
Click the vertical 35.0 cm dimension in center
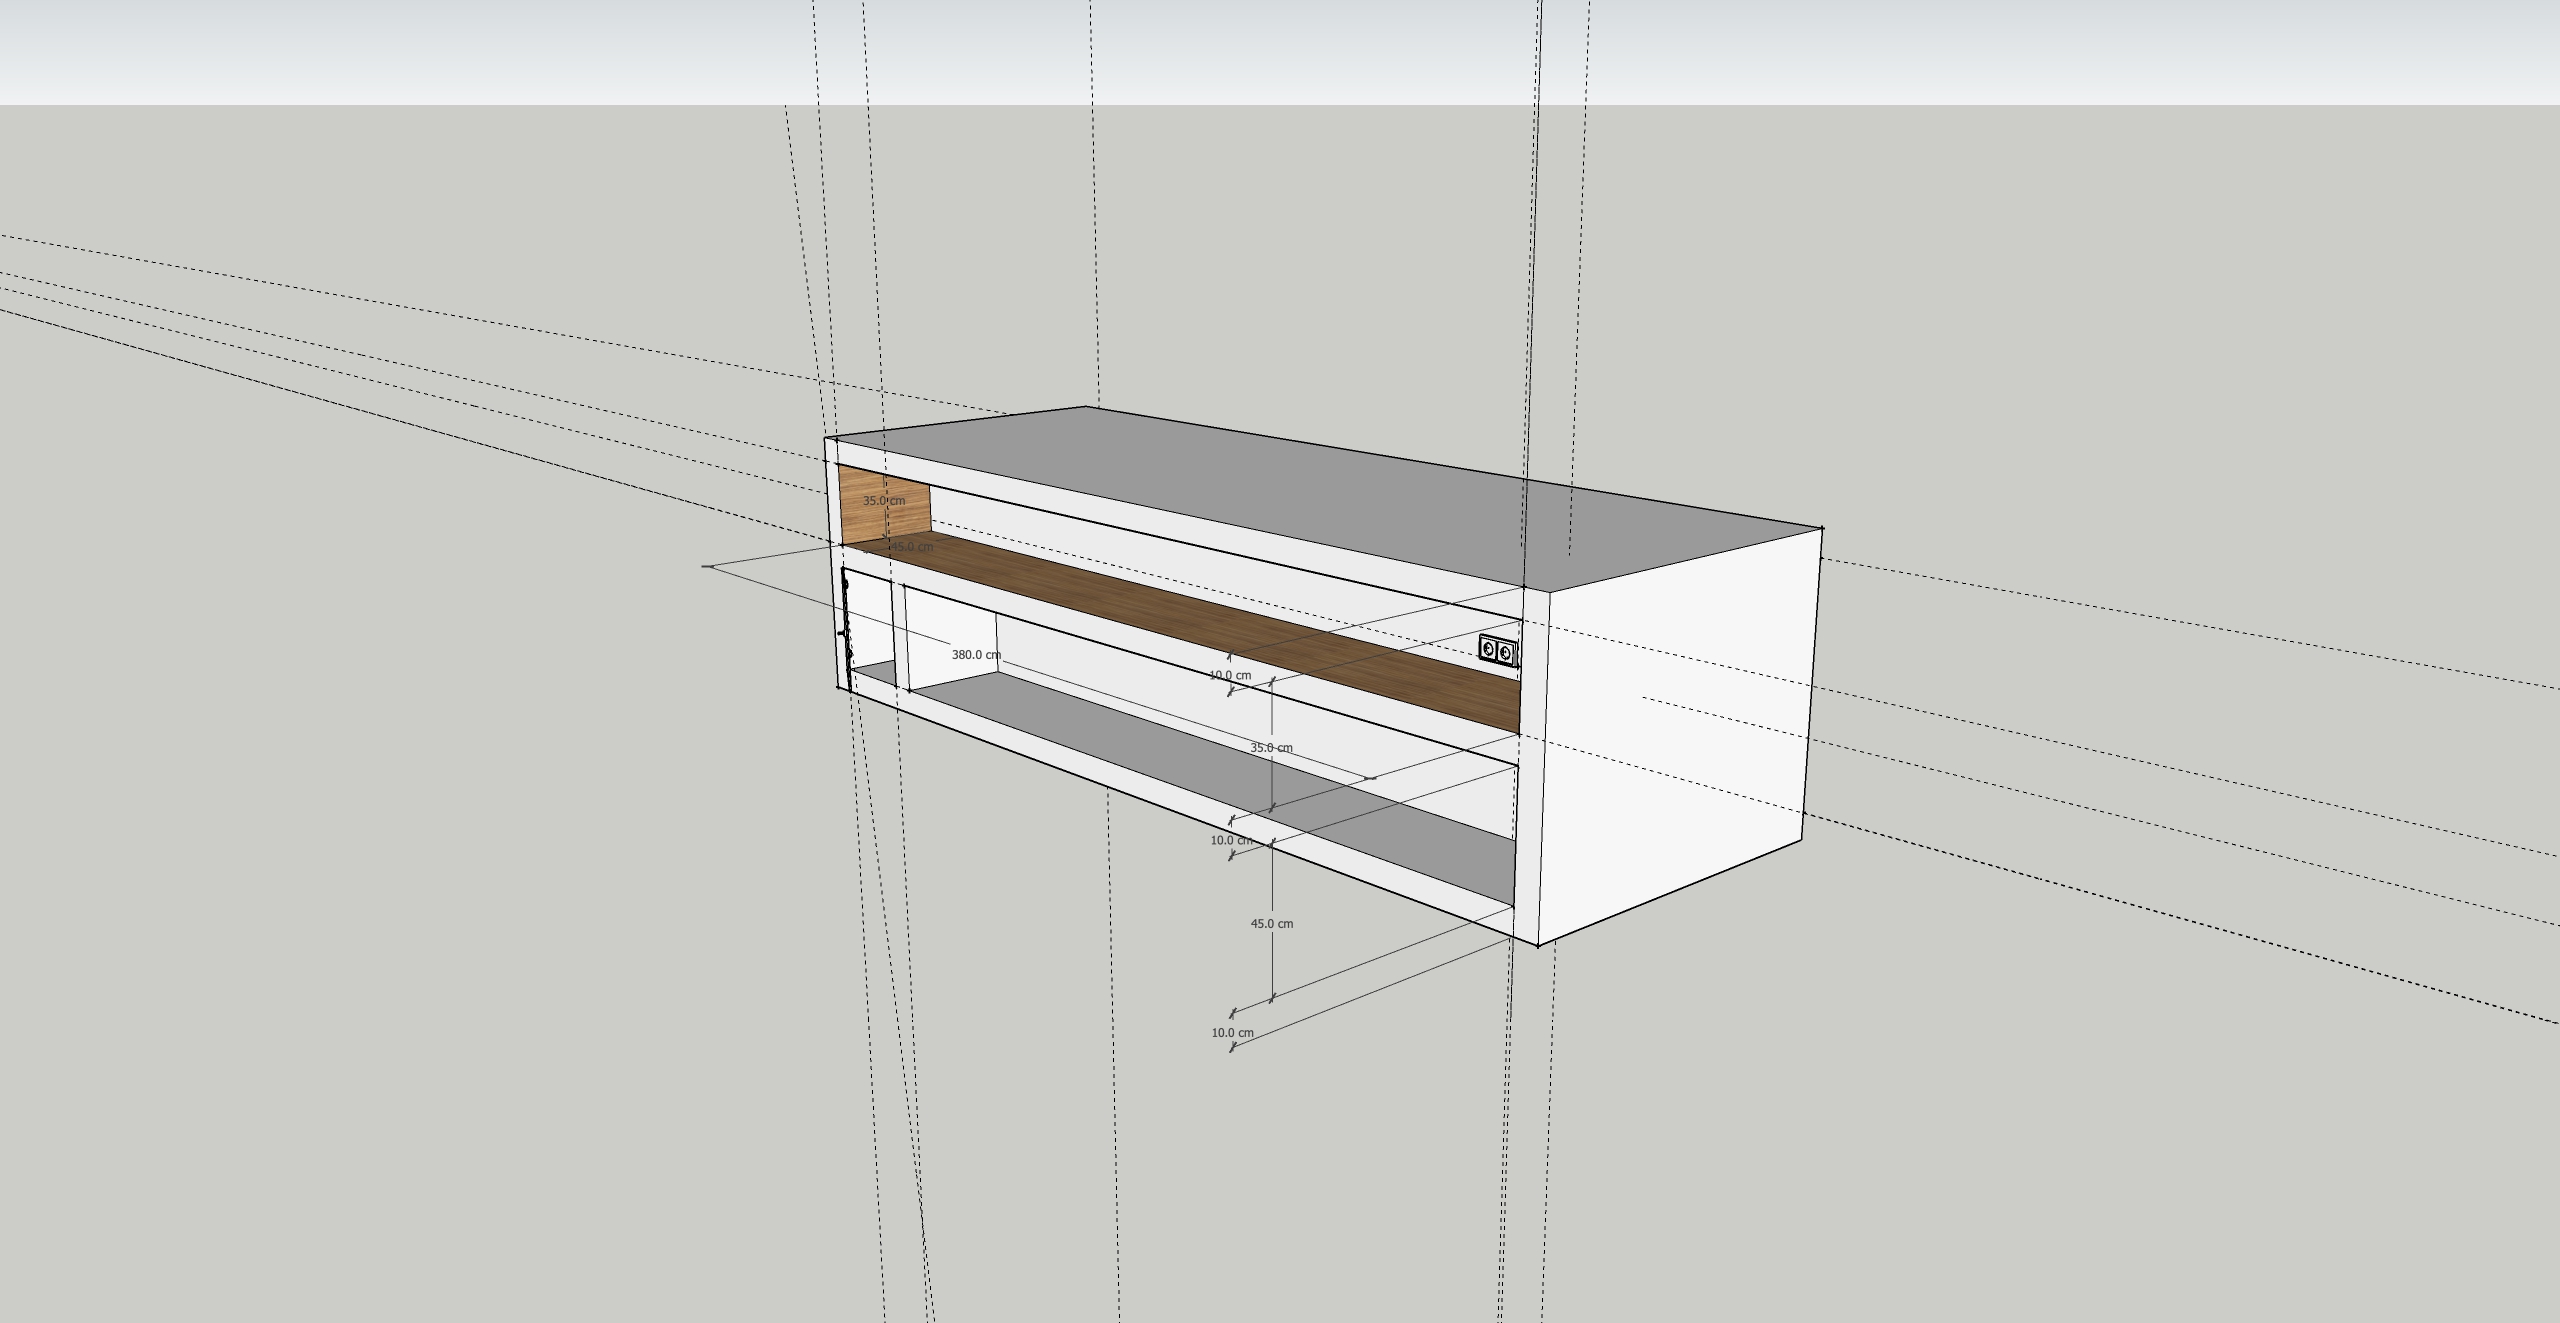pos(1271,748)
